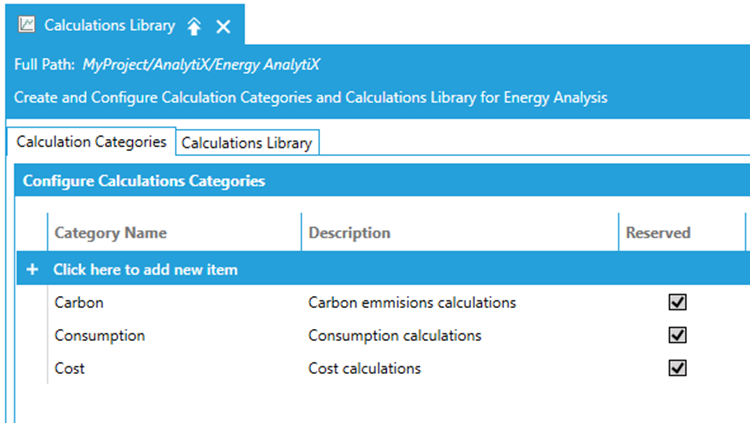Click the Reserved column header

(x=658, y=233)
